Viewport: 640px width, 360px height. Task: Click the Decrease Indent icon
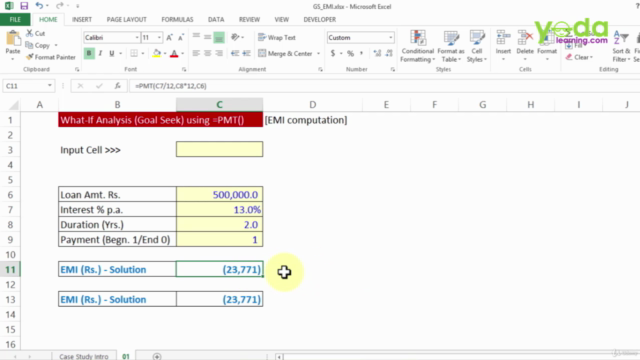pos(235,53)
